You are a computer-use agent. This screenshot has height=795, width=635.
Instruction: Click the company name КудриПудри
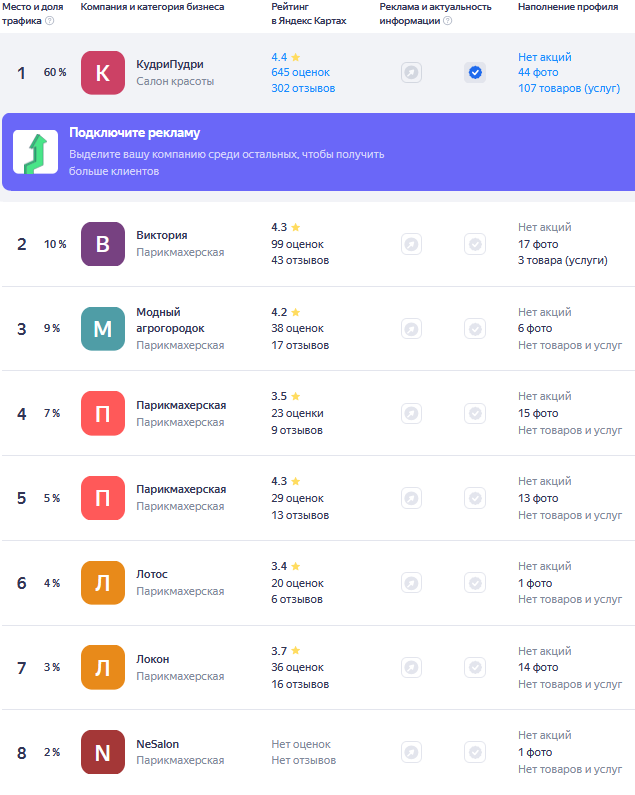pos(169,64)
